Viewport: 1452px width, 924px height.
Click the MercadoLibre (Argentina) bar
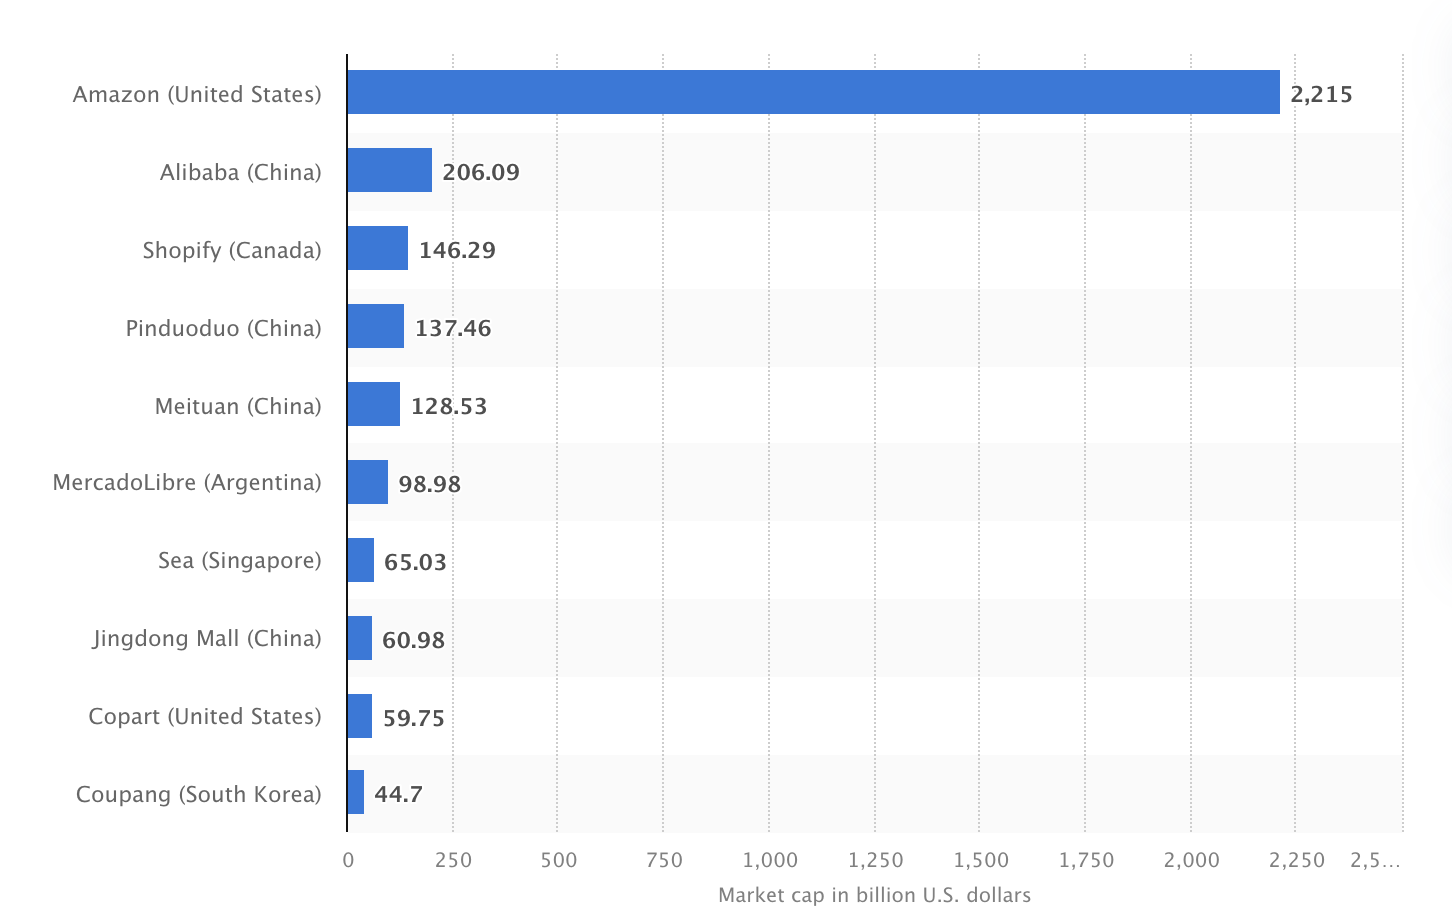(x=368, y=482)
